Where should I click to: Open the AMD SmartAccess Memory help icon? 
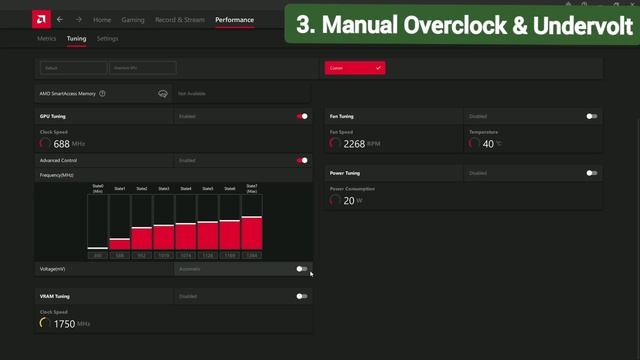pyautogui.click(x=102, y=93)
